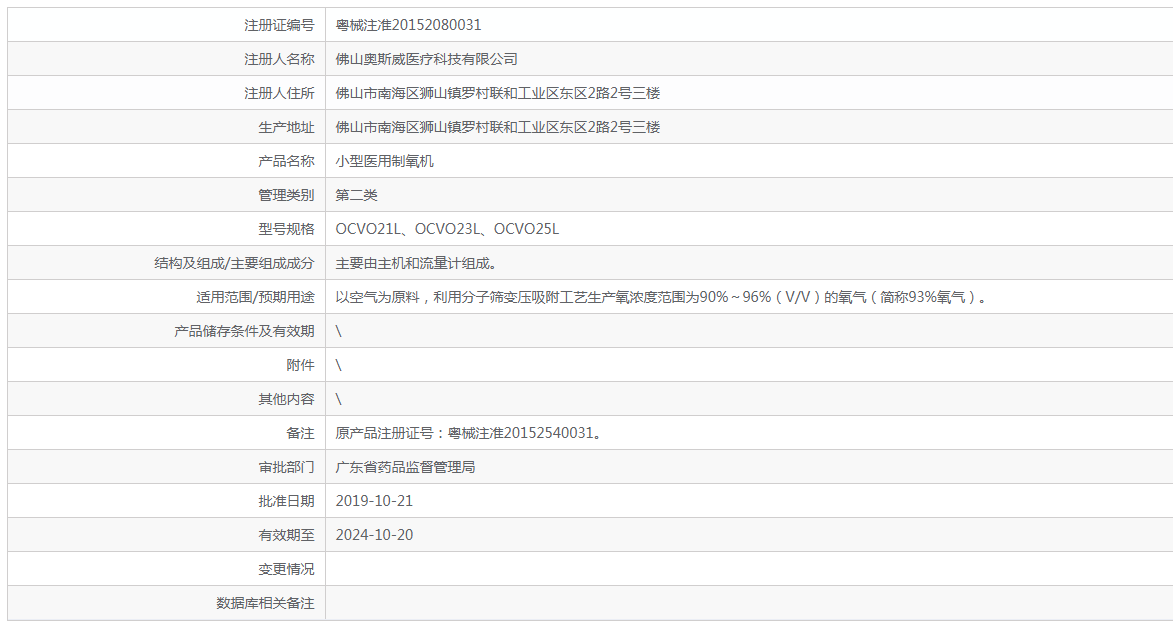Click the label 批准日期
The width and height of the screenshot is (1173, 623).
287,501
